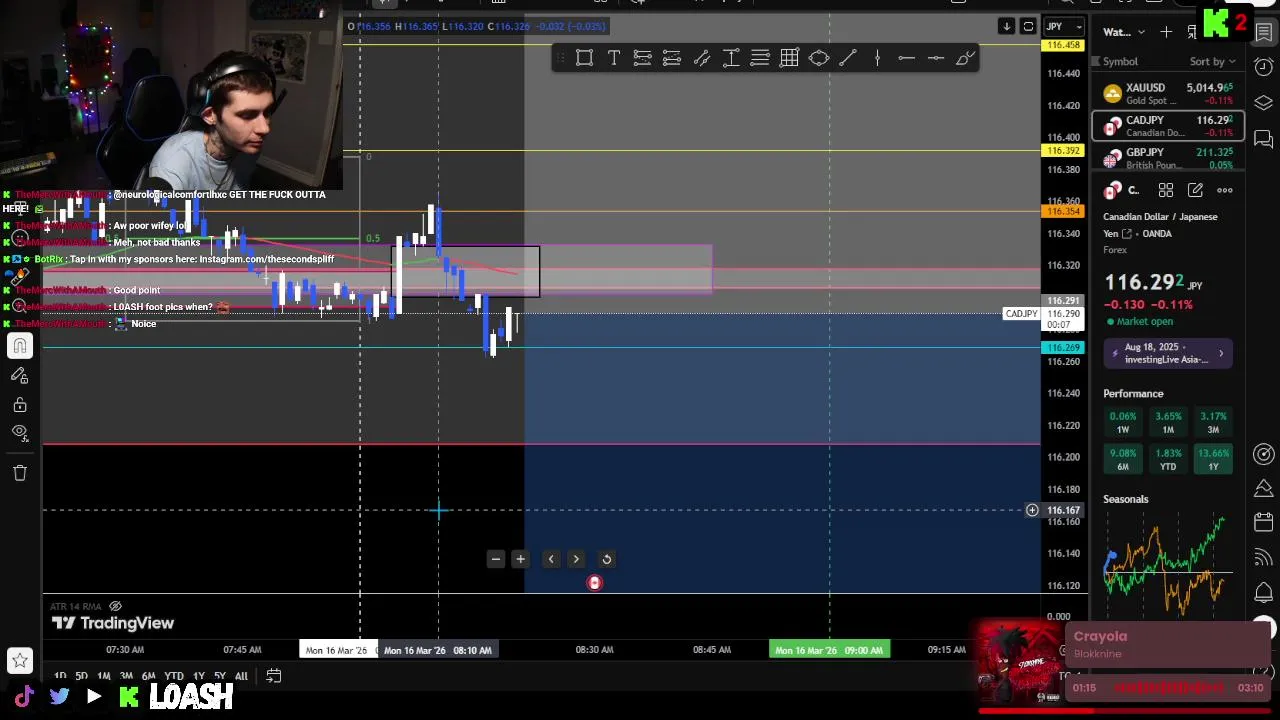Open the target radar icon in right sidebar
Image resolution: width=1280 pixels, height=720 pixels.
(x=1264, y=454)
